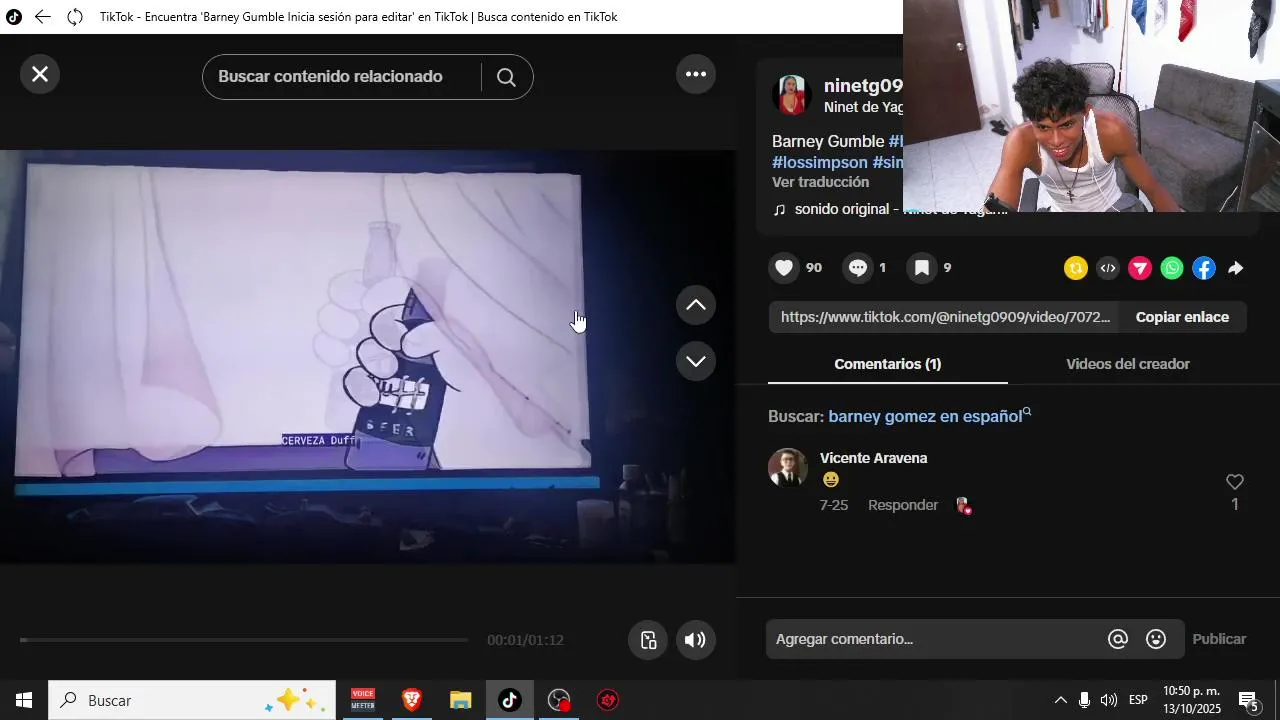Search 'barney gomez en español' suggestion
The image size is (1280, 720).
pos(929,416)
